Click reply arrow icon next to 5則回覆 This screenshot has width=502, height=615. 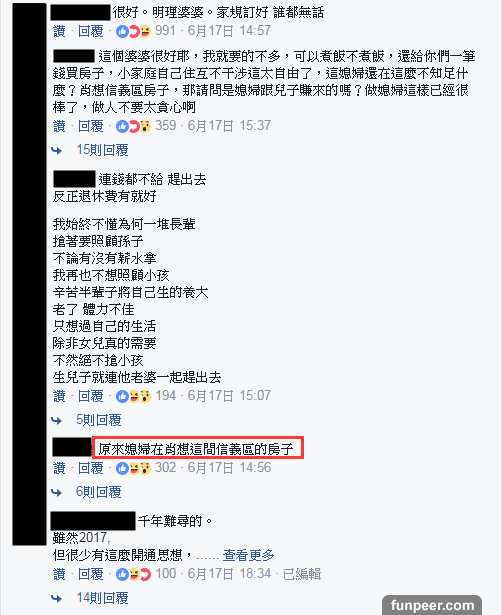click(x=57, y=420)
